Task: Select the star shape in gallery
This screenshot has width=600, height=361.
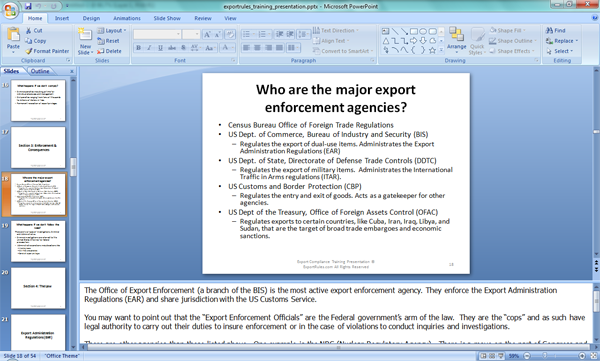Action: coord(432,50)
